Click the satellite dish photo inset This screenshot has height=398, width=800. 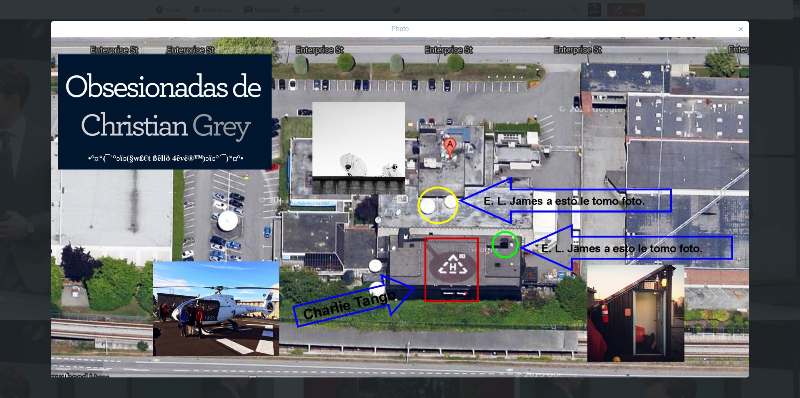point(358,148)
